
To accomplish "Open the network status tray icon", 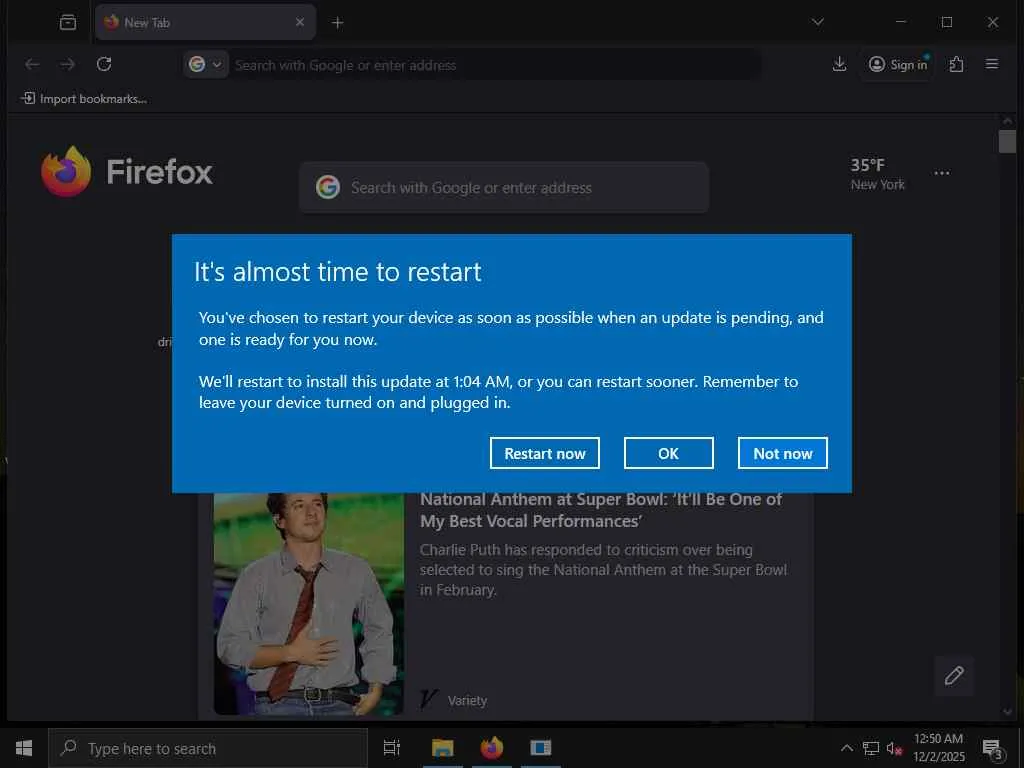I will (871, 748).
